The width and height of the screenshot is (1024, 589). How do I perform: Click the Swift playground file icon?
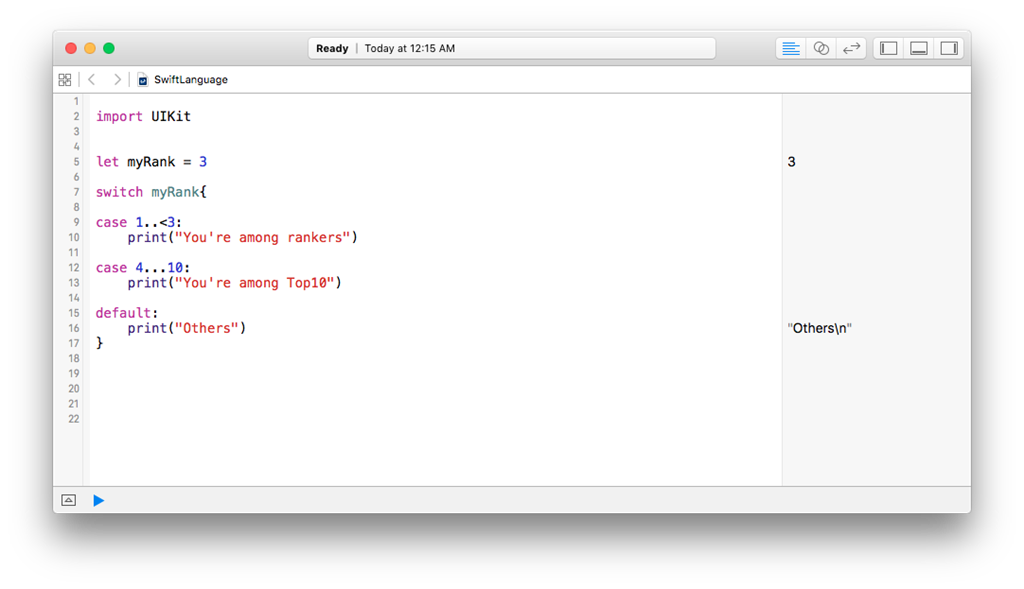pyautogui.click(x=143, y=79)
